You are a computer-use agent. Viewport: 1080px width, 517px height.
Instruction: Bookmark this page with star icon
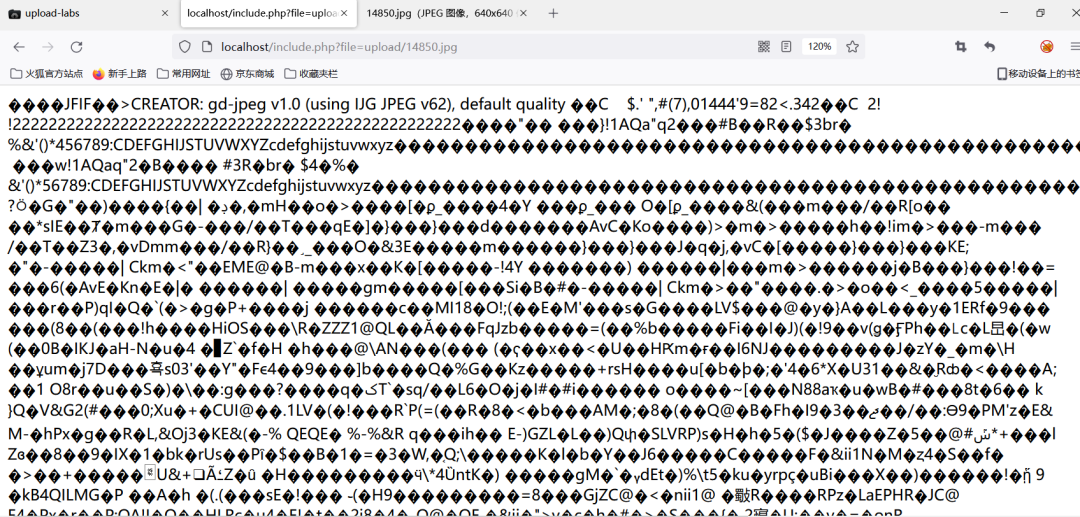(x=852, y=47)
